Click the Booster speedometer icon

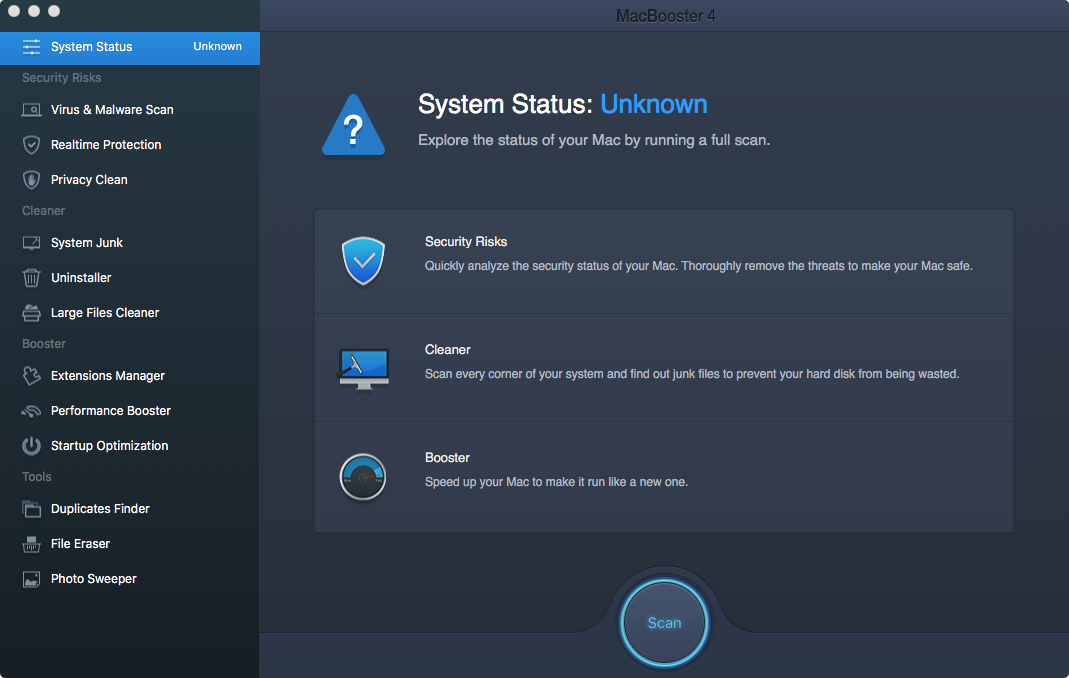[363, 477]
